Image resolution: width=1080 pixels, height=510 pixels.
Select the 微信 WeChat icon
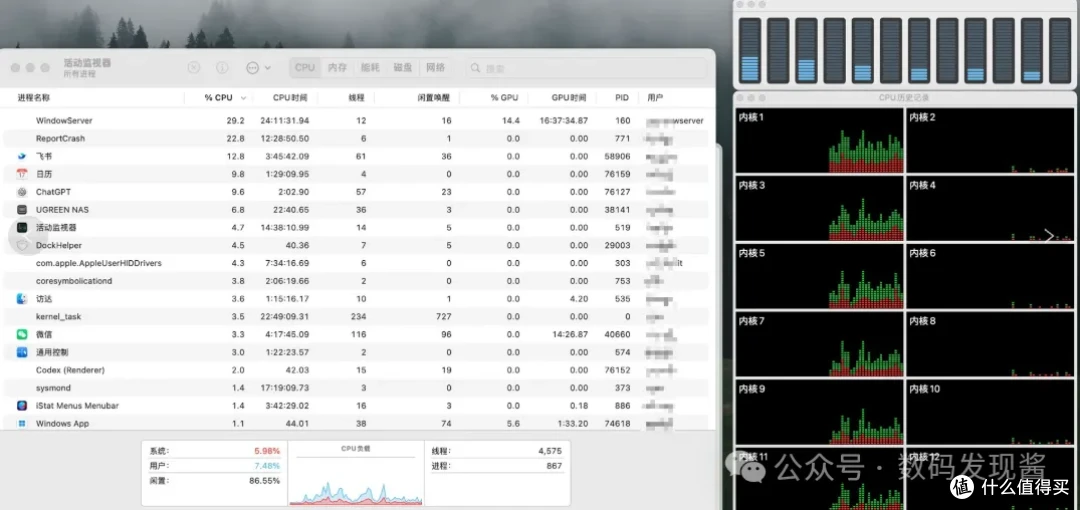22,334
